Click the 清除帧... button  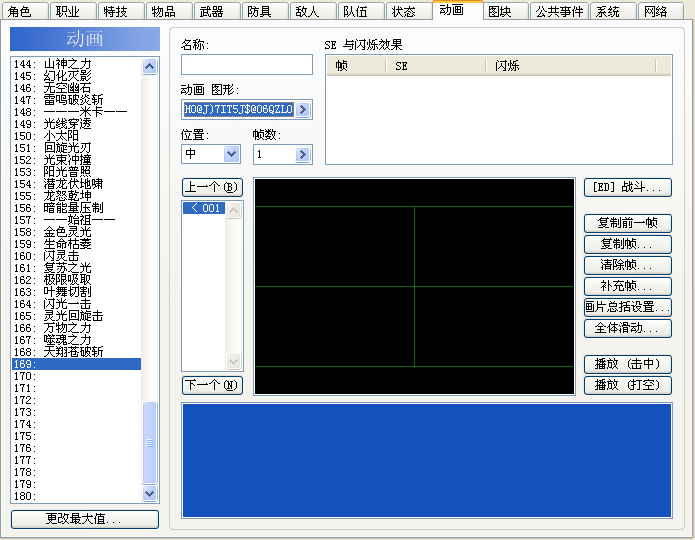coord(628,265)
